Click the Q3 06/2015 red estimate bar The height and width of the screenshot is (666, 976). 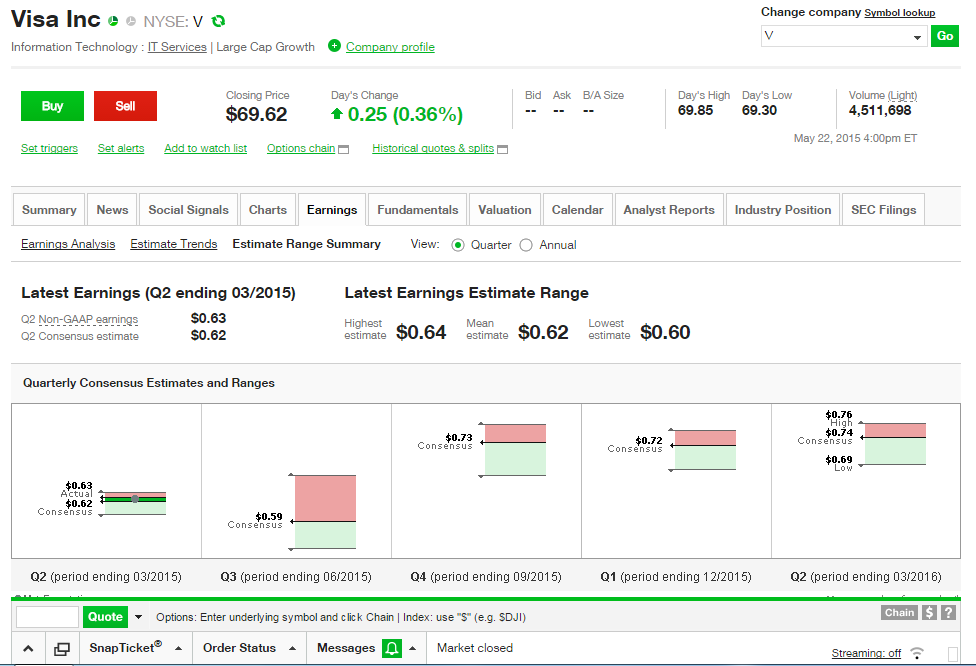pos(325,498)
